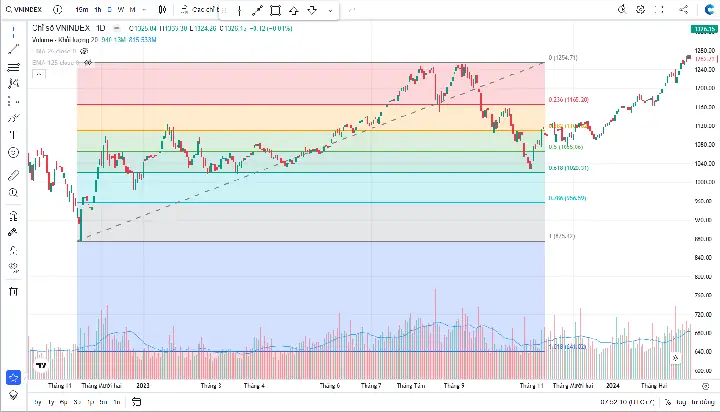Select the trend line drawing tool
Viewport: 720px width, 412px height.
(13, 49)
